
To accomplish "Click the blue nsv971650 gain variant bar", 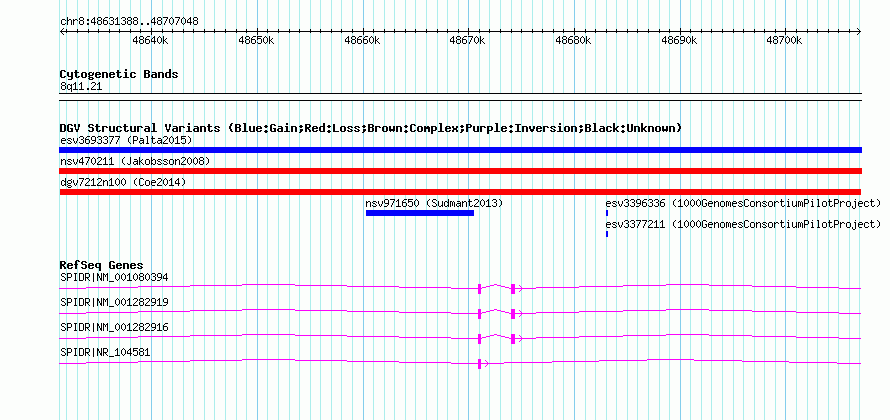I will coord(419,213).
